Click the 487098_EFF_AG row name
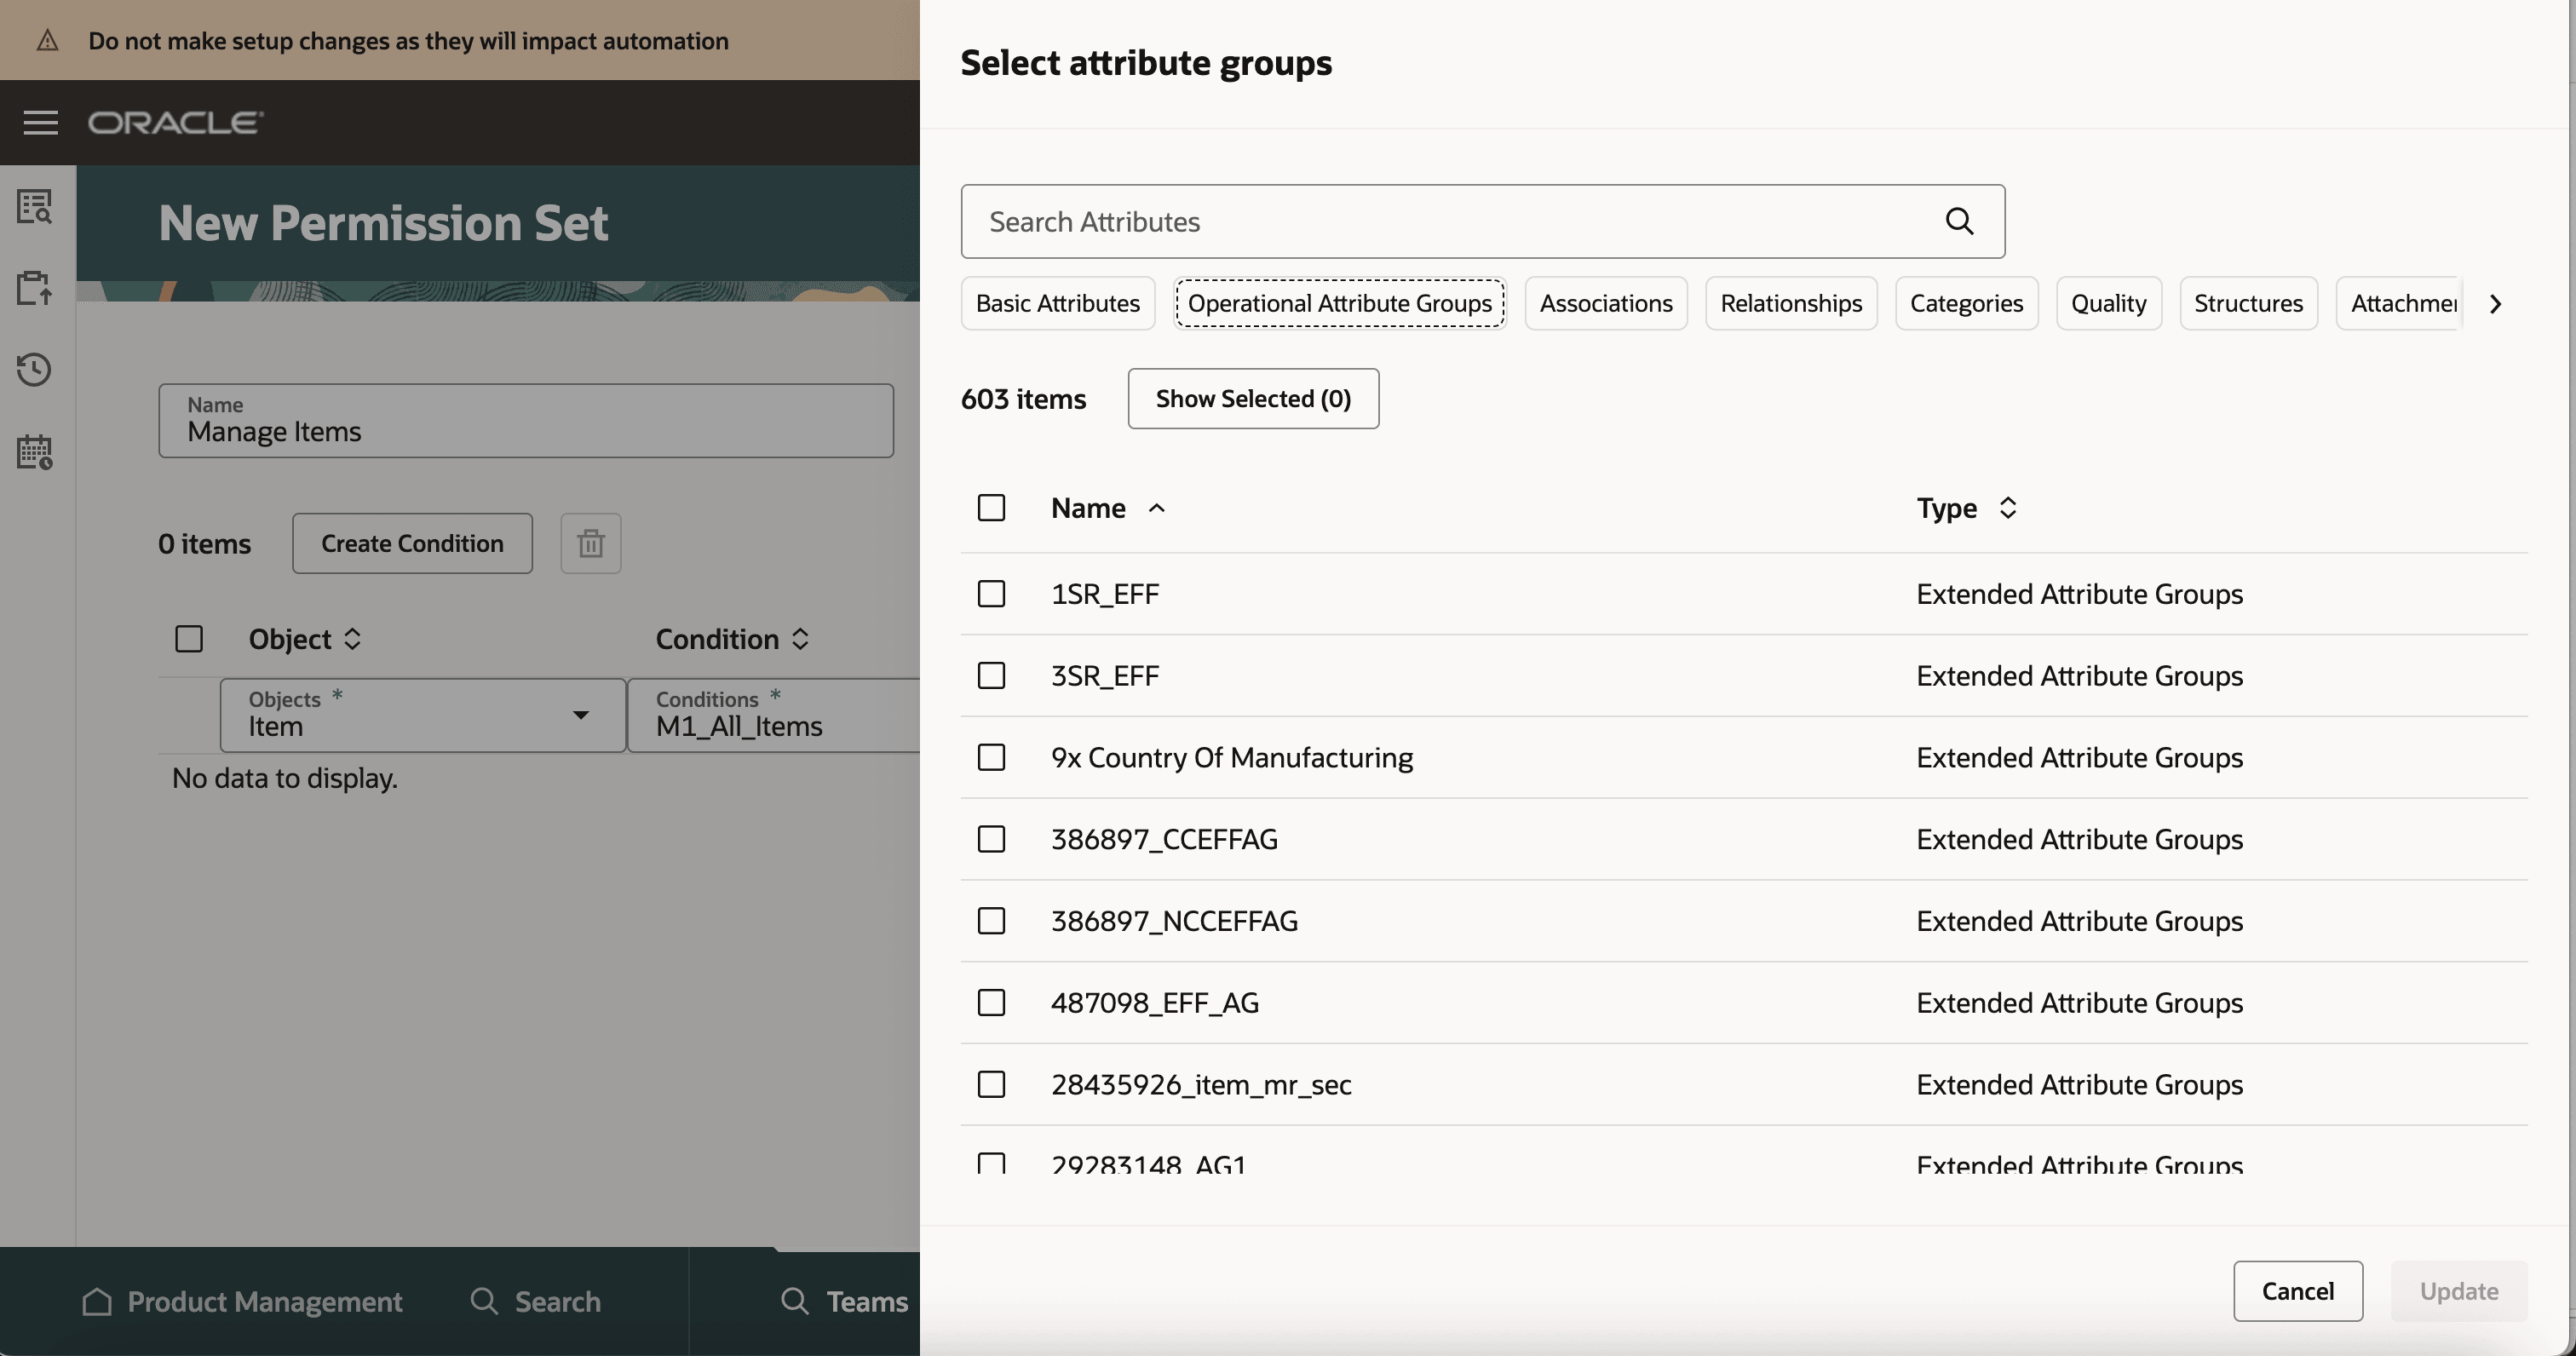The image size is (2576, 1356). click(1155, 1003)
